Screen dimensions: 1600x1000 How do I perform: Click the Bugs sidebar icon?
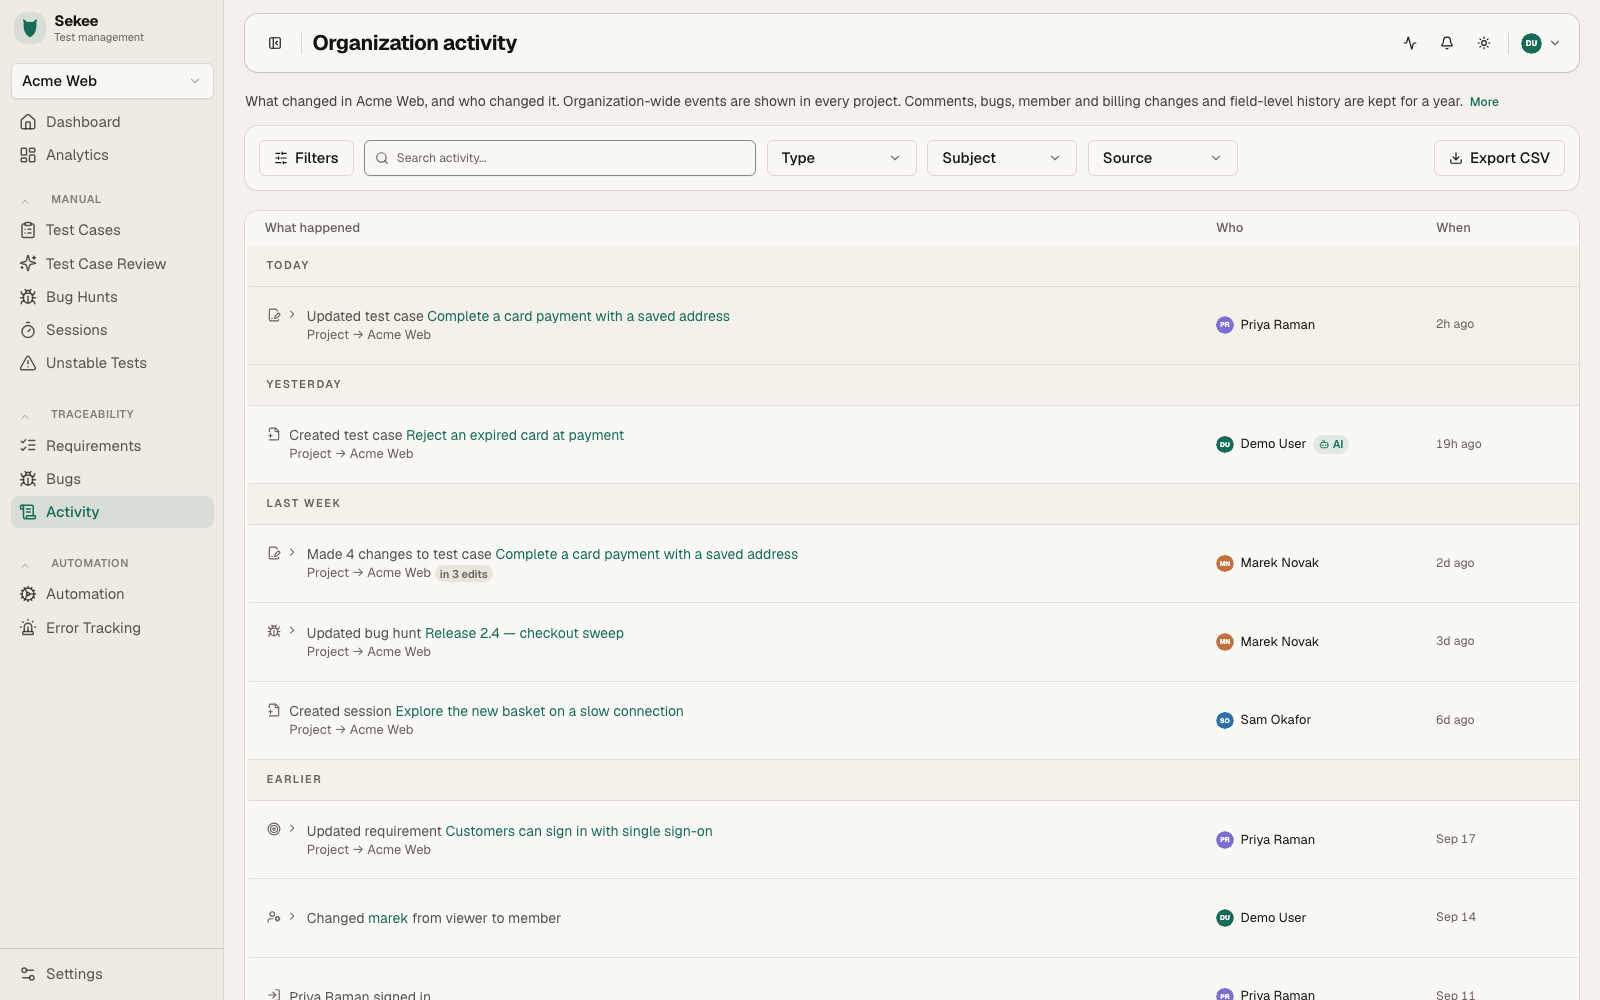(28, 479)
